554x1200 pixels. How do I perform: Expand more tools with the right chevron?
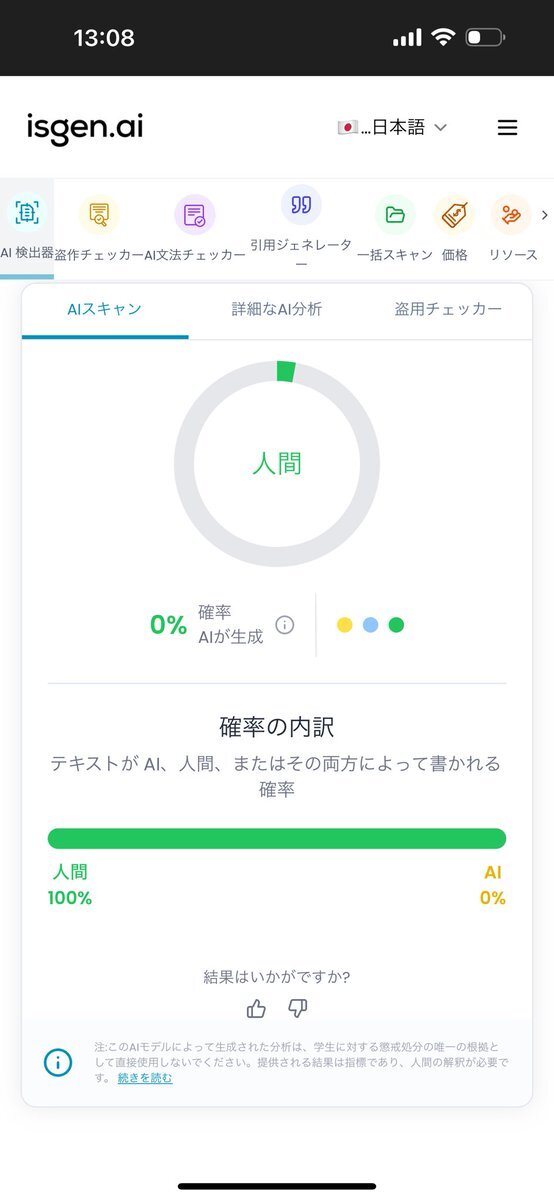point(544,214)
